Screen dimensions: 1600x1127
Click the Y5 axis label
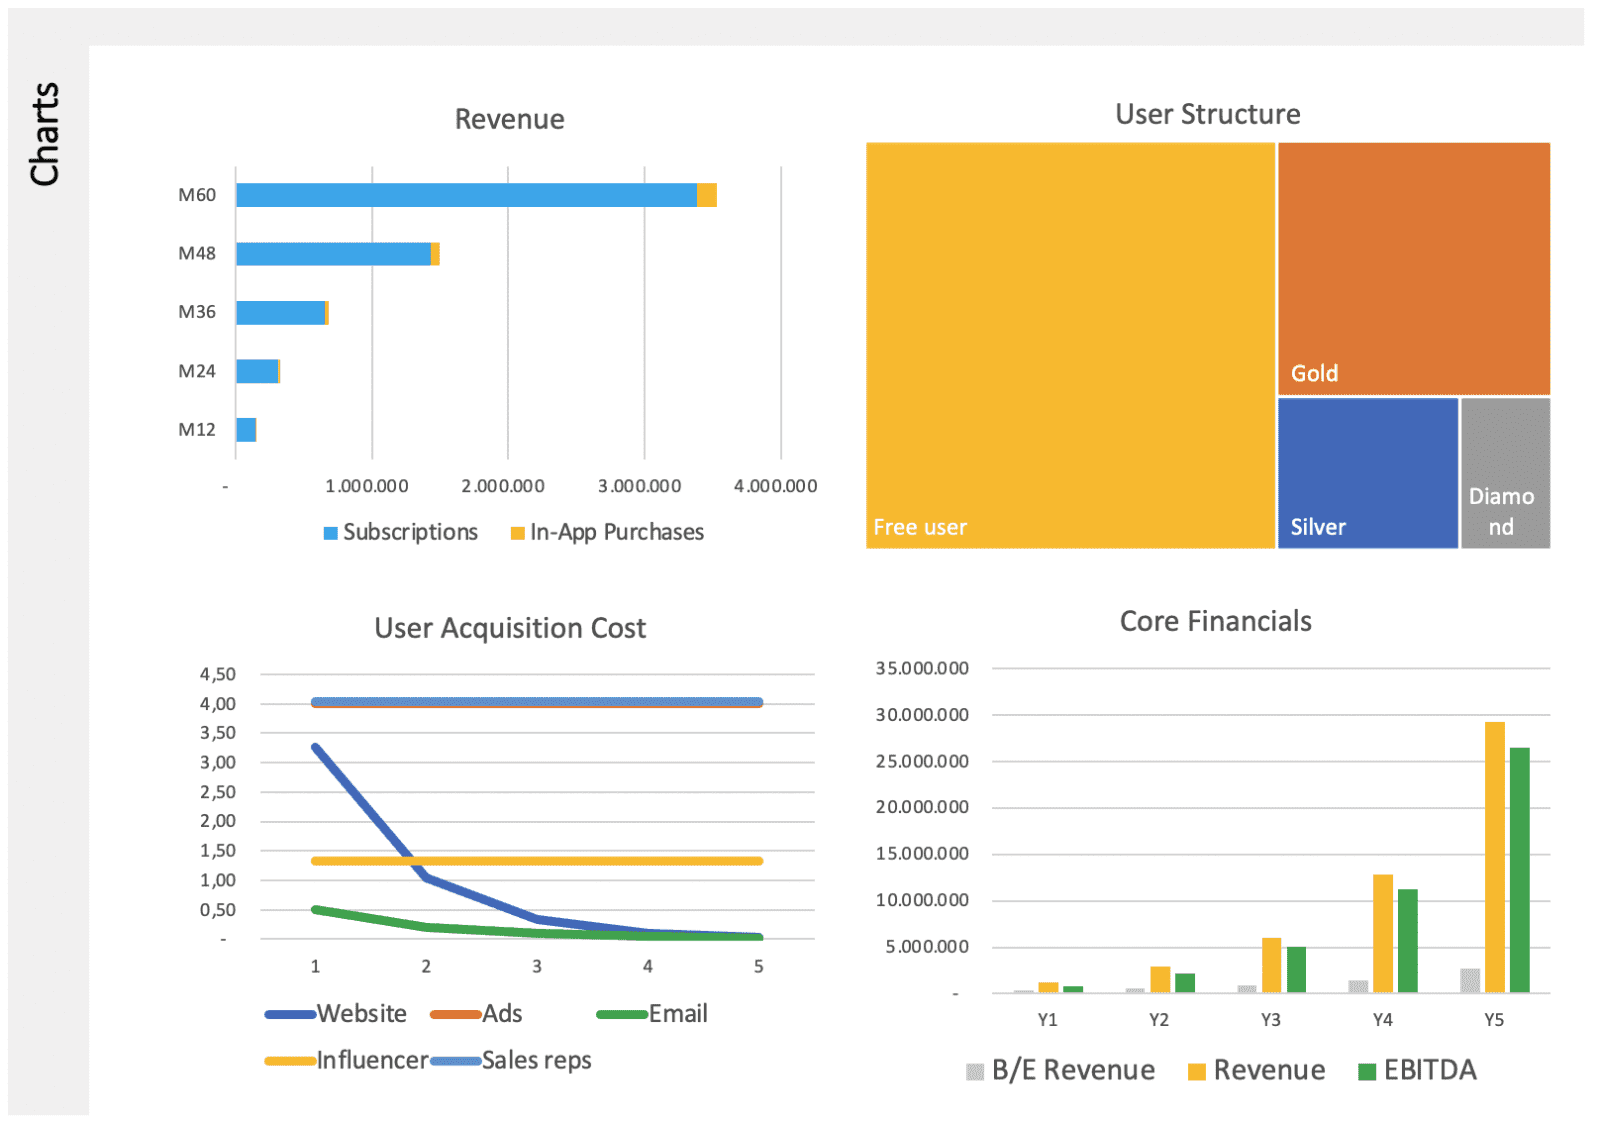click(x=1494, y=1020)
